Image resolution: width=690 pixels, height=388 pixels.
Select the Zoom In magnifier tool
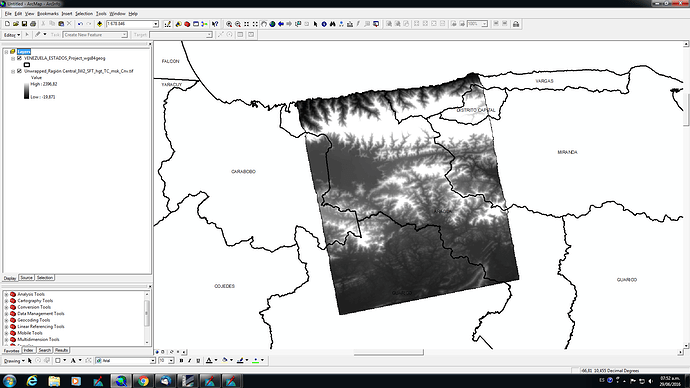tap(229, 24)
